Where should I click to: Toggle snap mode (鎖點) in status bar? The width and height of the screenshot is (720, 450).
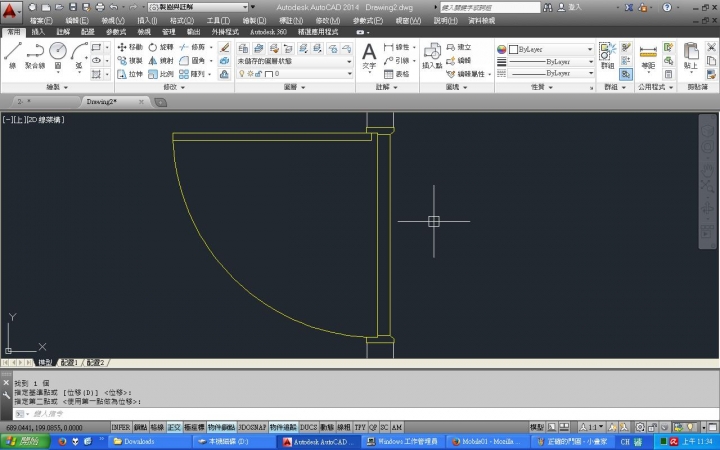click(141, 428)
